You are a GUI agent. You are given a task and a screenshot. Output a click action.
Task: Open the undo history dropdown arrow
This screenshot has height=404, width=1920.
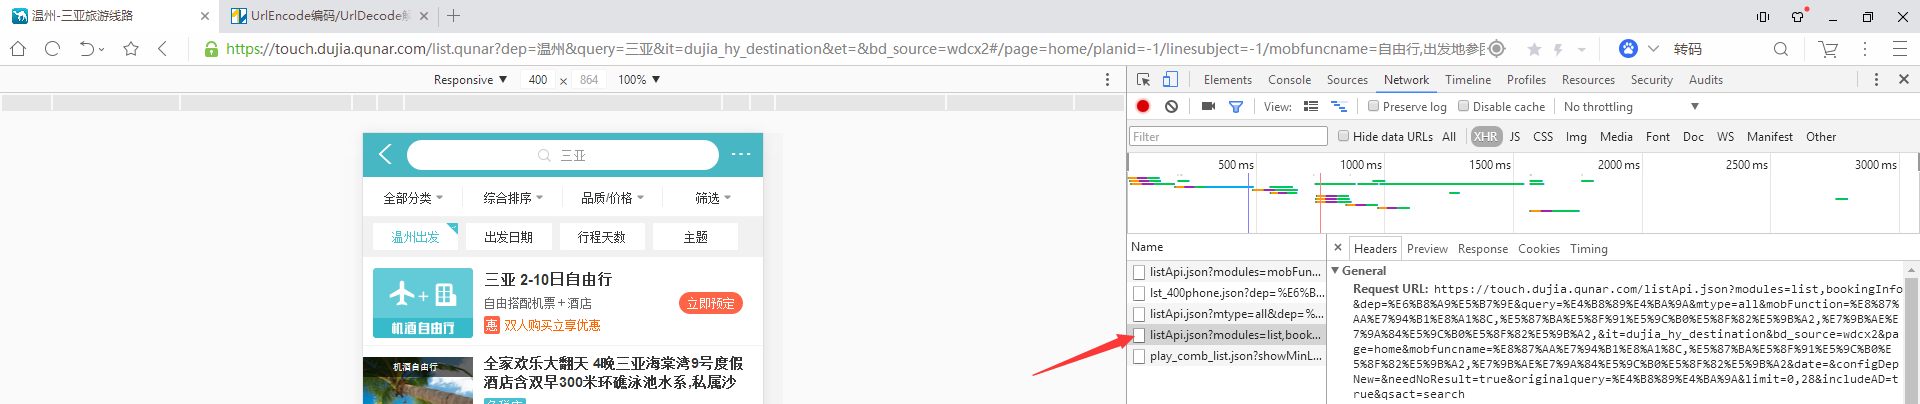[x=102, y=49]
